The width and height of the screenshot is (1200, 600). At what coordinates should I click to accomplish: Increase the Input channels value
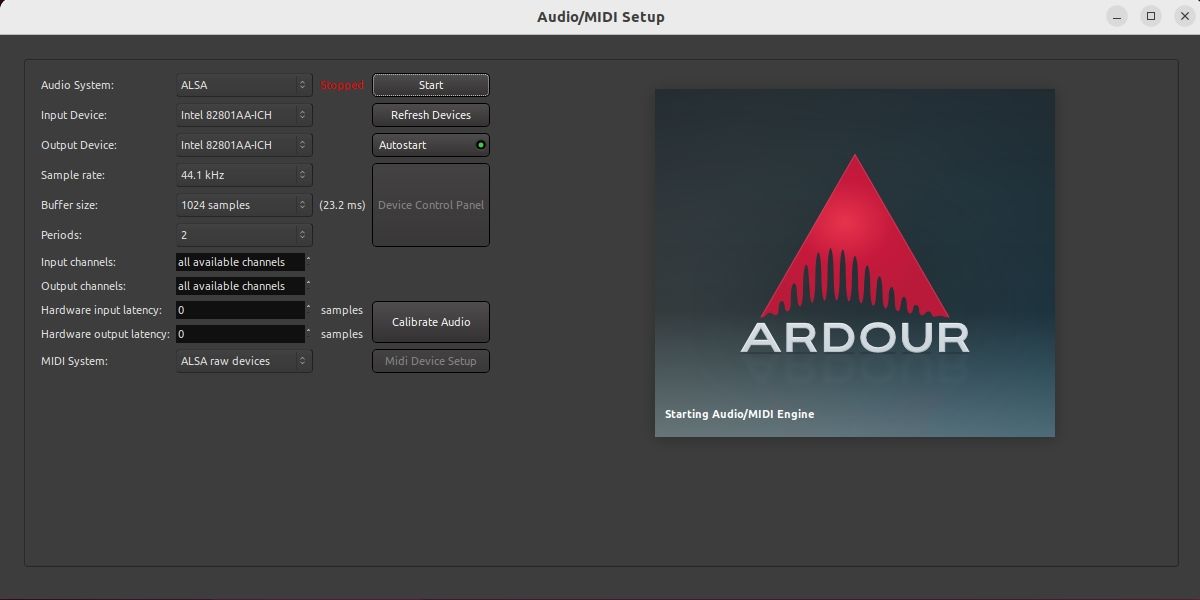(308, 258)
